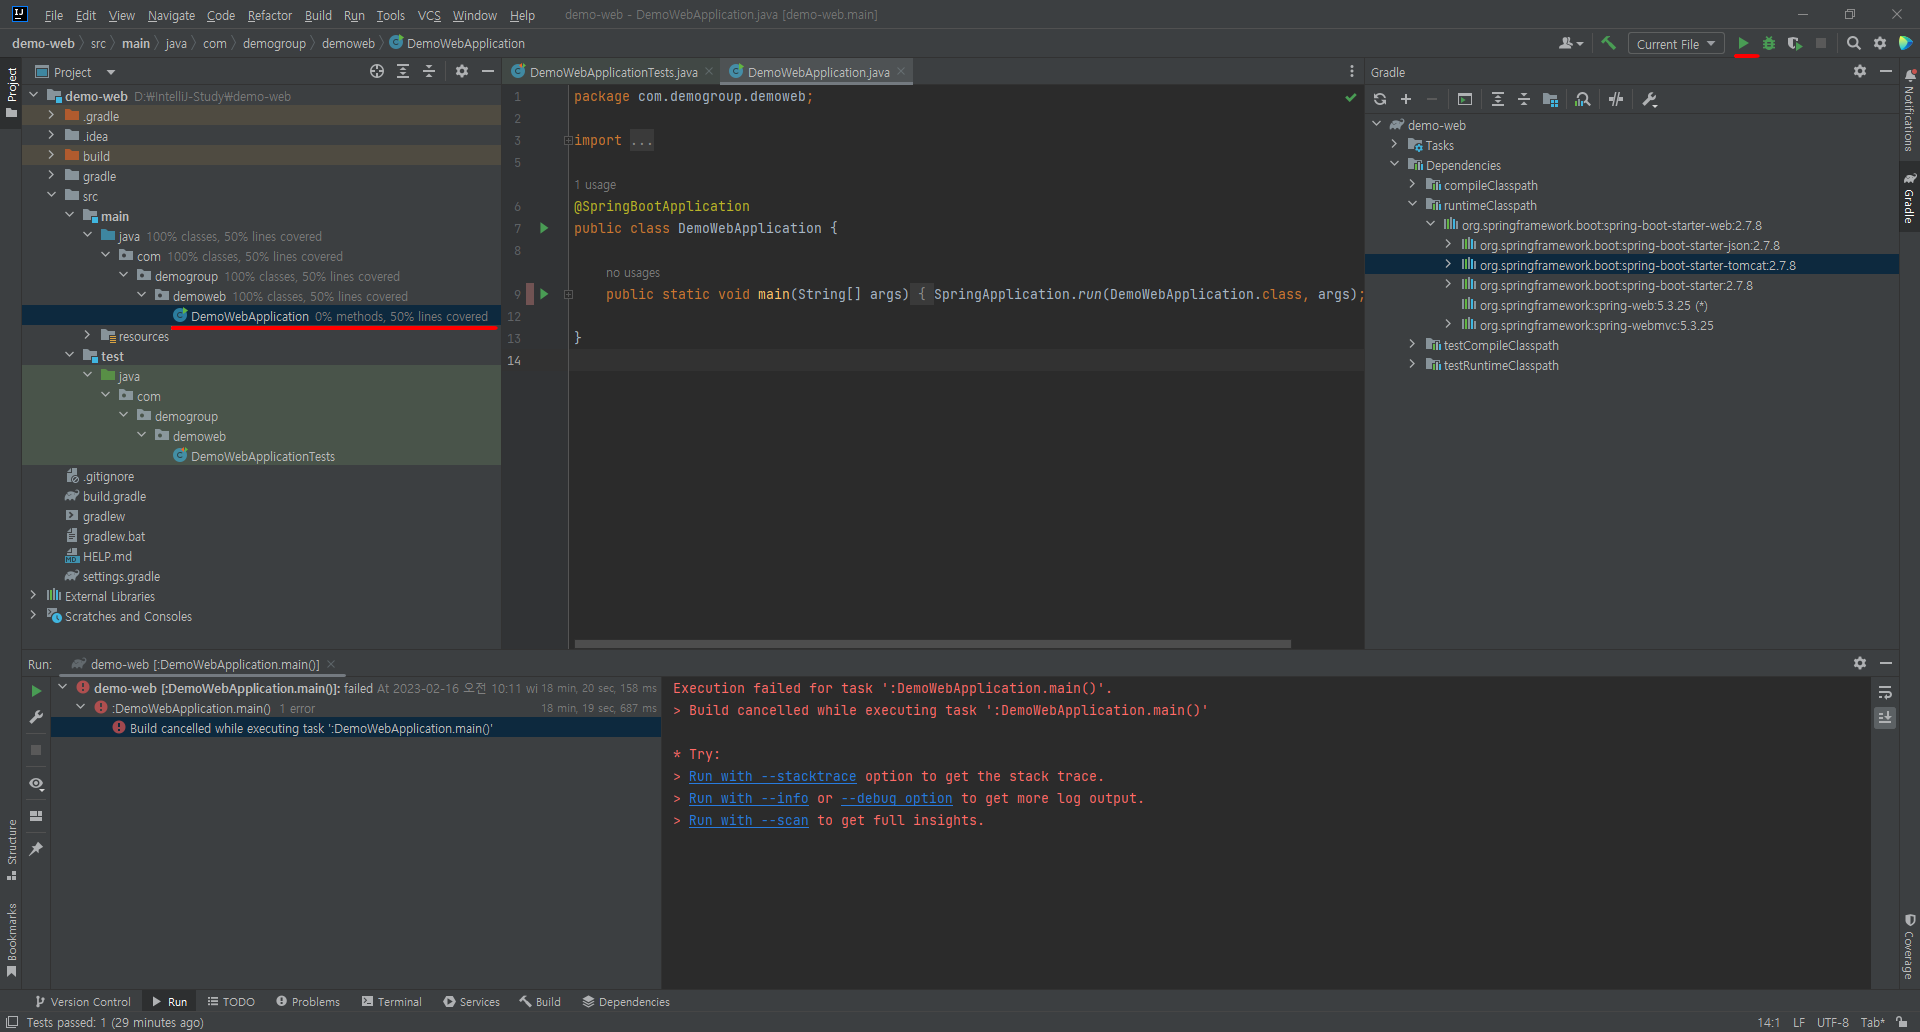Analyze dependencies icon in the Gradle toolbar
Image resolution: width=1920 pixels, height=1032 pixels.
point(1582,99)
